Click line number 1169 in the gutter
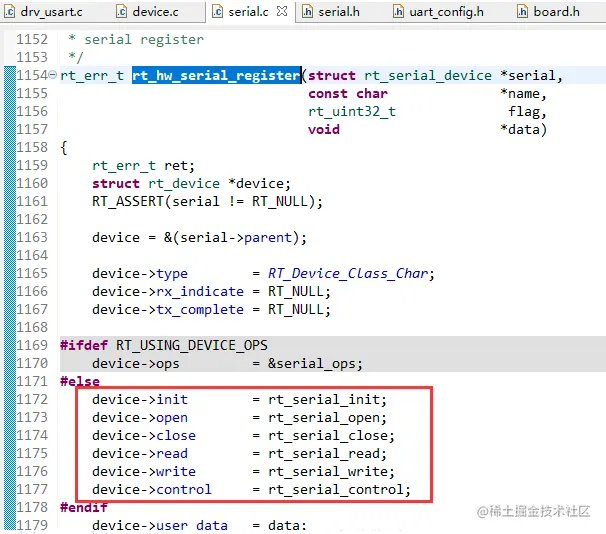The width and height of the screenshot is (606, 534). [32, 345]
